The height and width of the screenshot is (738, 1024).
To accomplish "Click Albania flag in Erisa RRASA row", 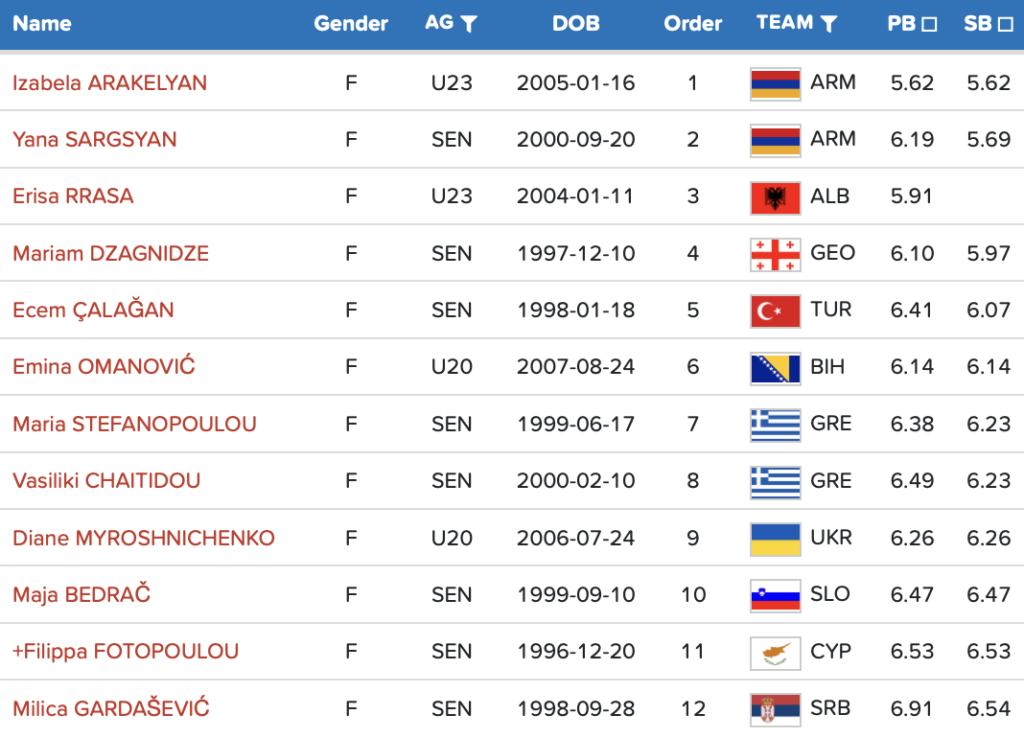I will point(775,197).
